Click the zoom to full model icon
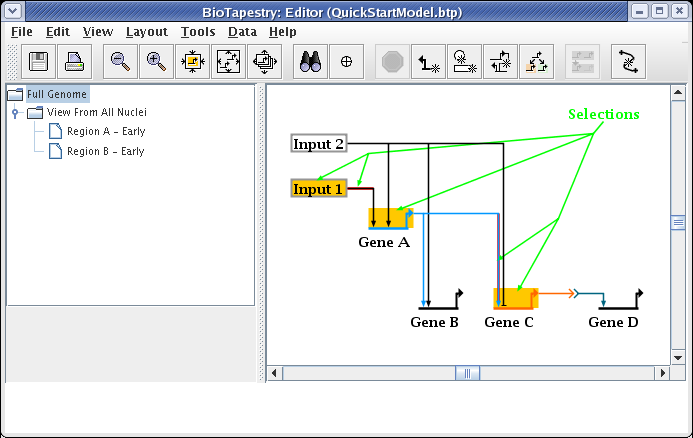 tap(229, 62)
